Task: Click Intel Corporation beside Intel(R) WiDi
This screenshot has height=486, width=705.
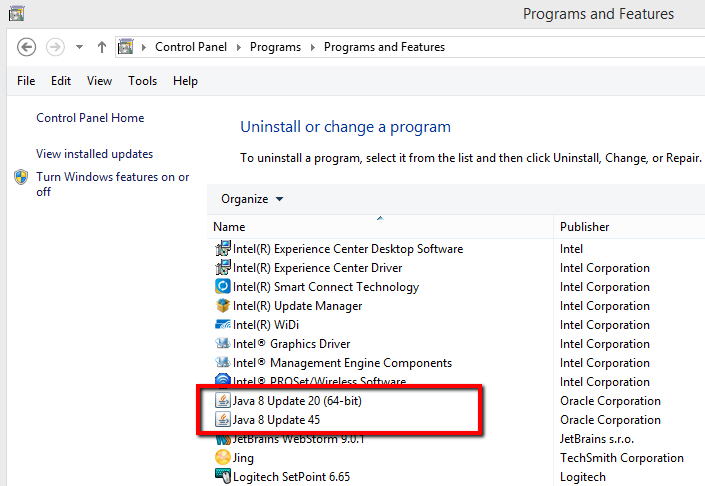Action: click(604, 325)
